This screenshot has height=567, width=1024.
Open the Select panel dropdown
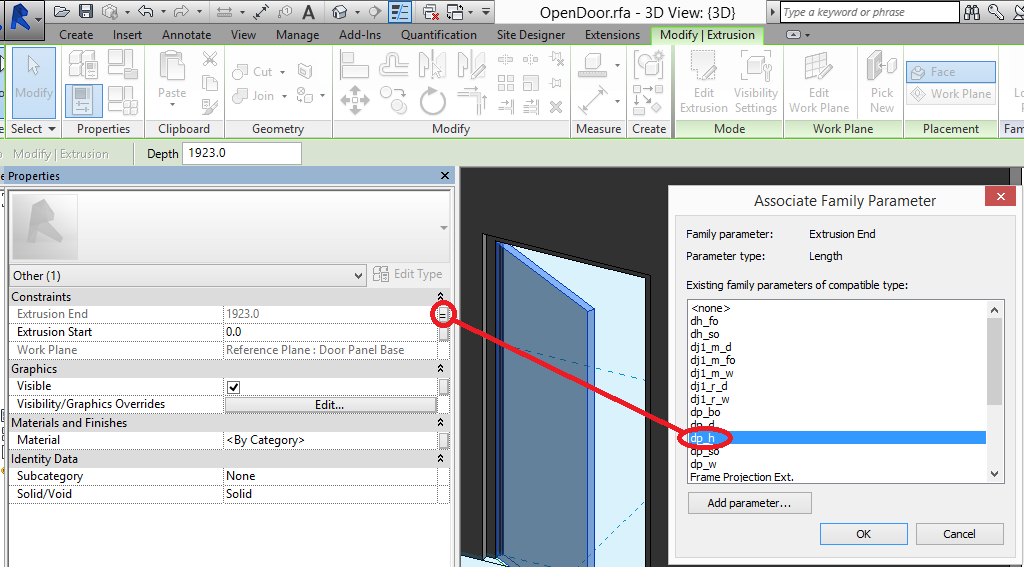[x=52, y=129]
